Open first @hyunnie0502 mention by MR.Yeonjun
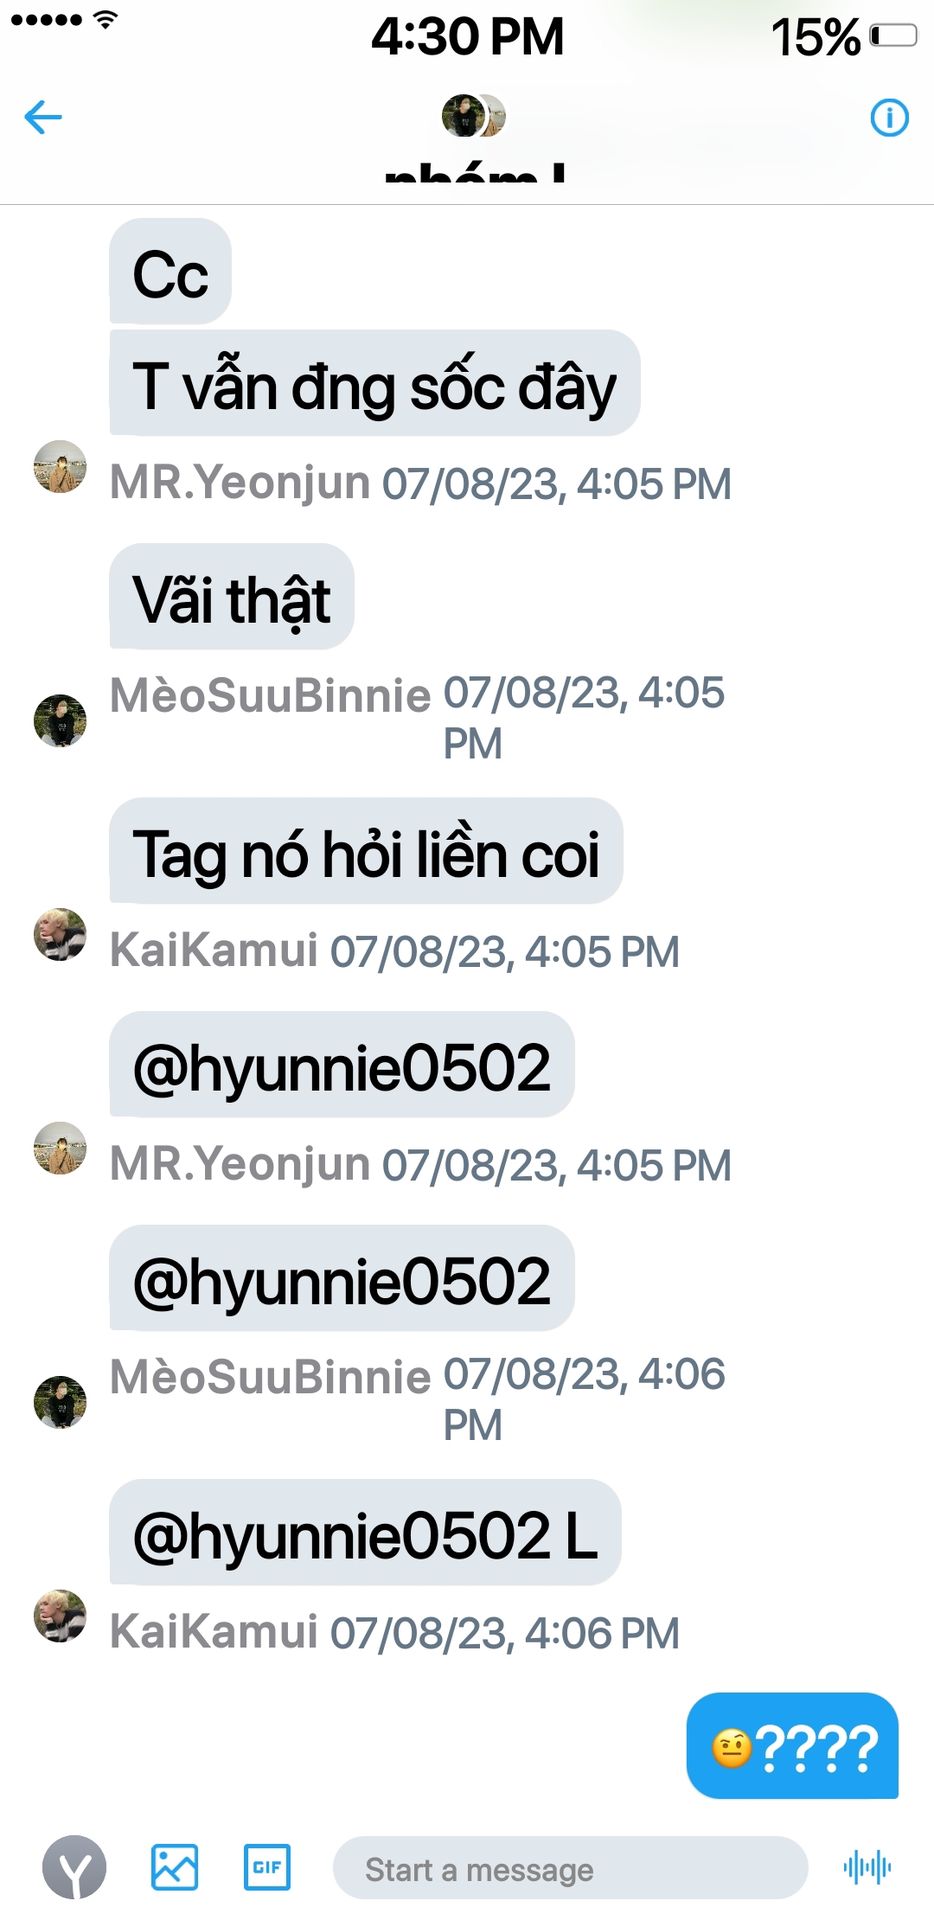 (342, 1065)
